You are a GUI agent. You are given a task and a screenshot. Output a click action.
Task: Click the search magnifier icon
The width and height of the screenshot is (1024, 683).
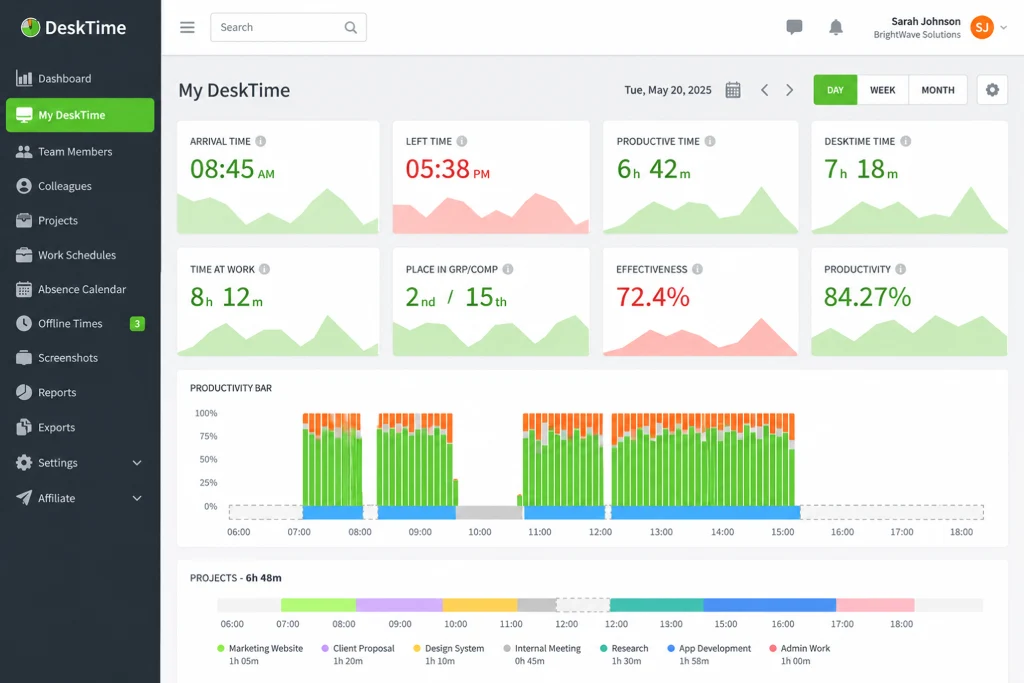coord(351,27)
